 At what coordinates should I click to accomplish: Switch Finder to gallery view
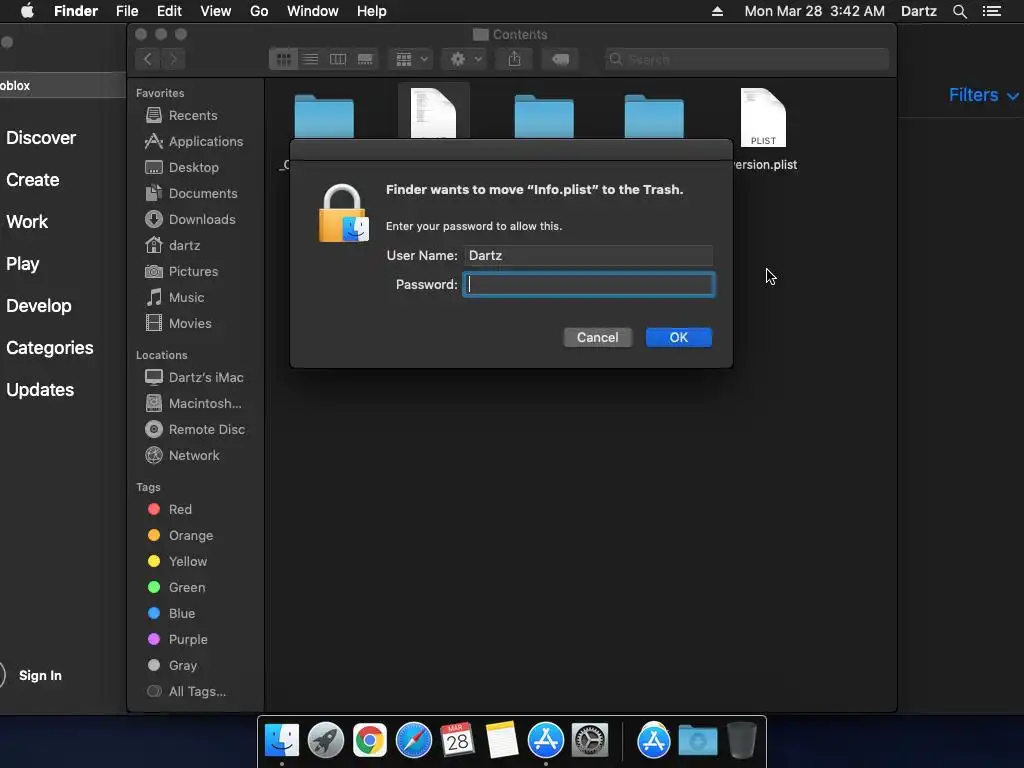coord(365,59)
